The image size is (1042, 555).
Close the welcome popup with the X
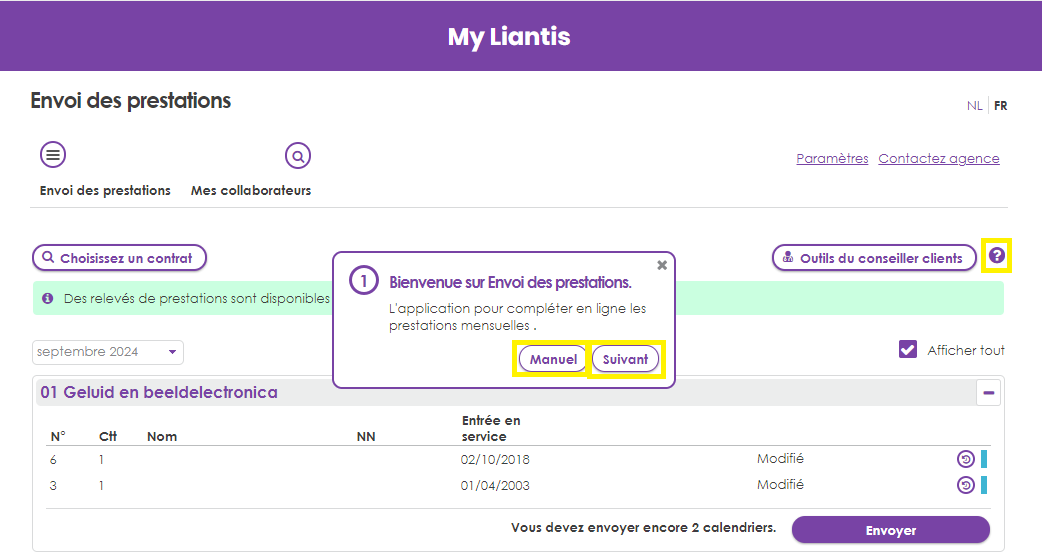pos(662,265)
